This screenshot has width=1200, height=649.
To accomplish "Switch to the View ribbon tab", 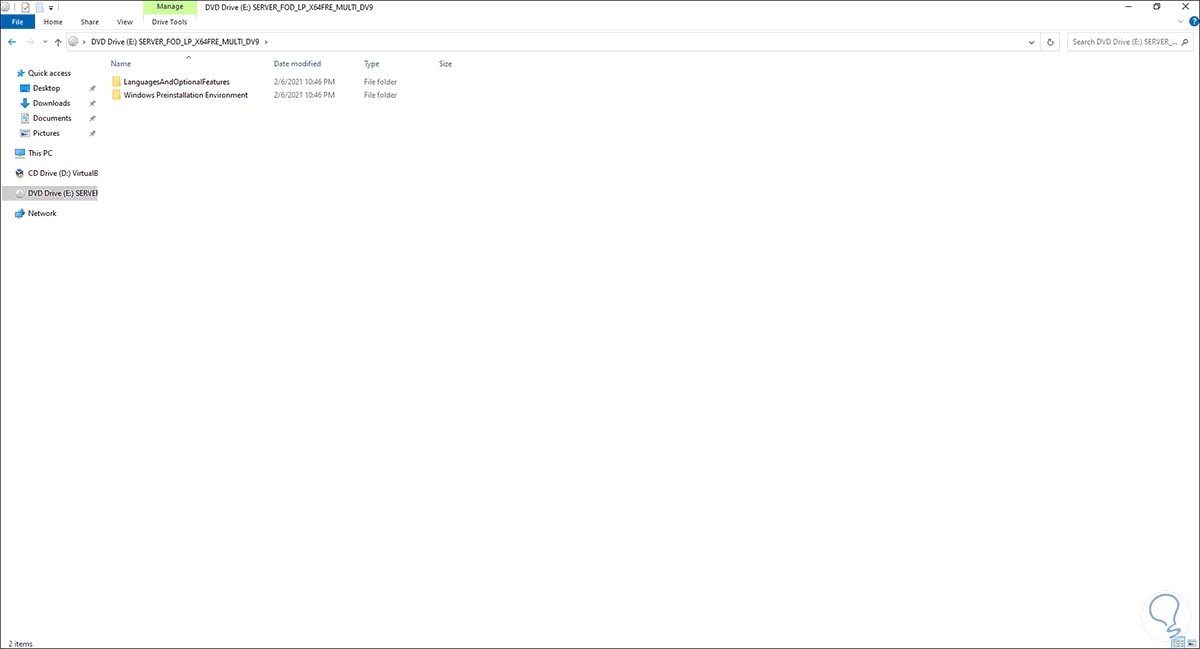I will point(124,21).
